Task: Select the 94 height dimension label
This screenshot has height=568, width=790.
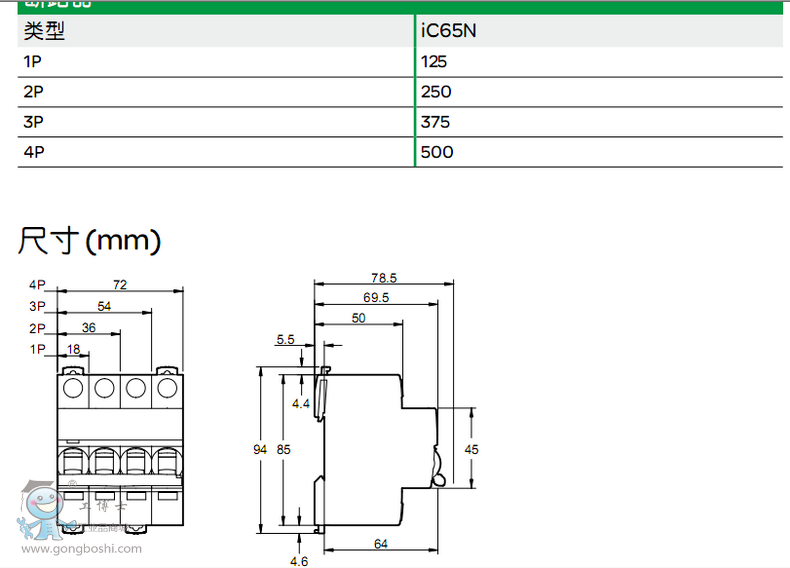Action: (x=261, y=450)
